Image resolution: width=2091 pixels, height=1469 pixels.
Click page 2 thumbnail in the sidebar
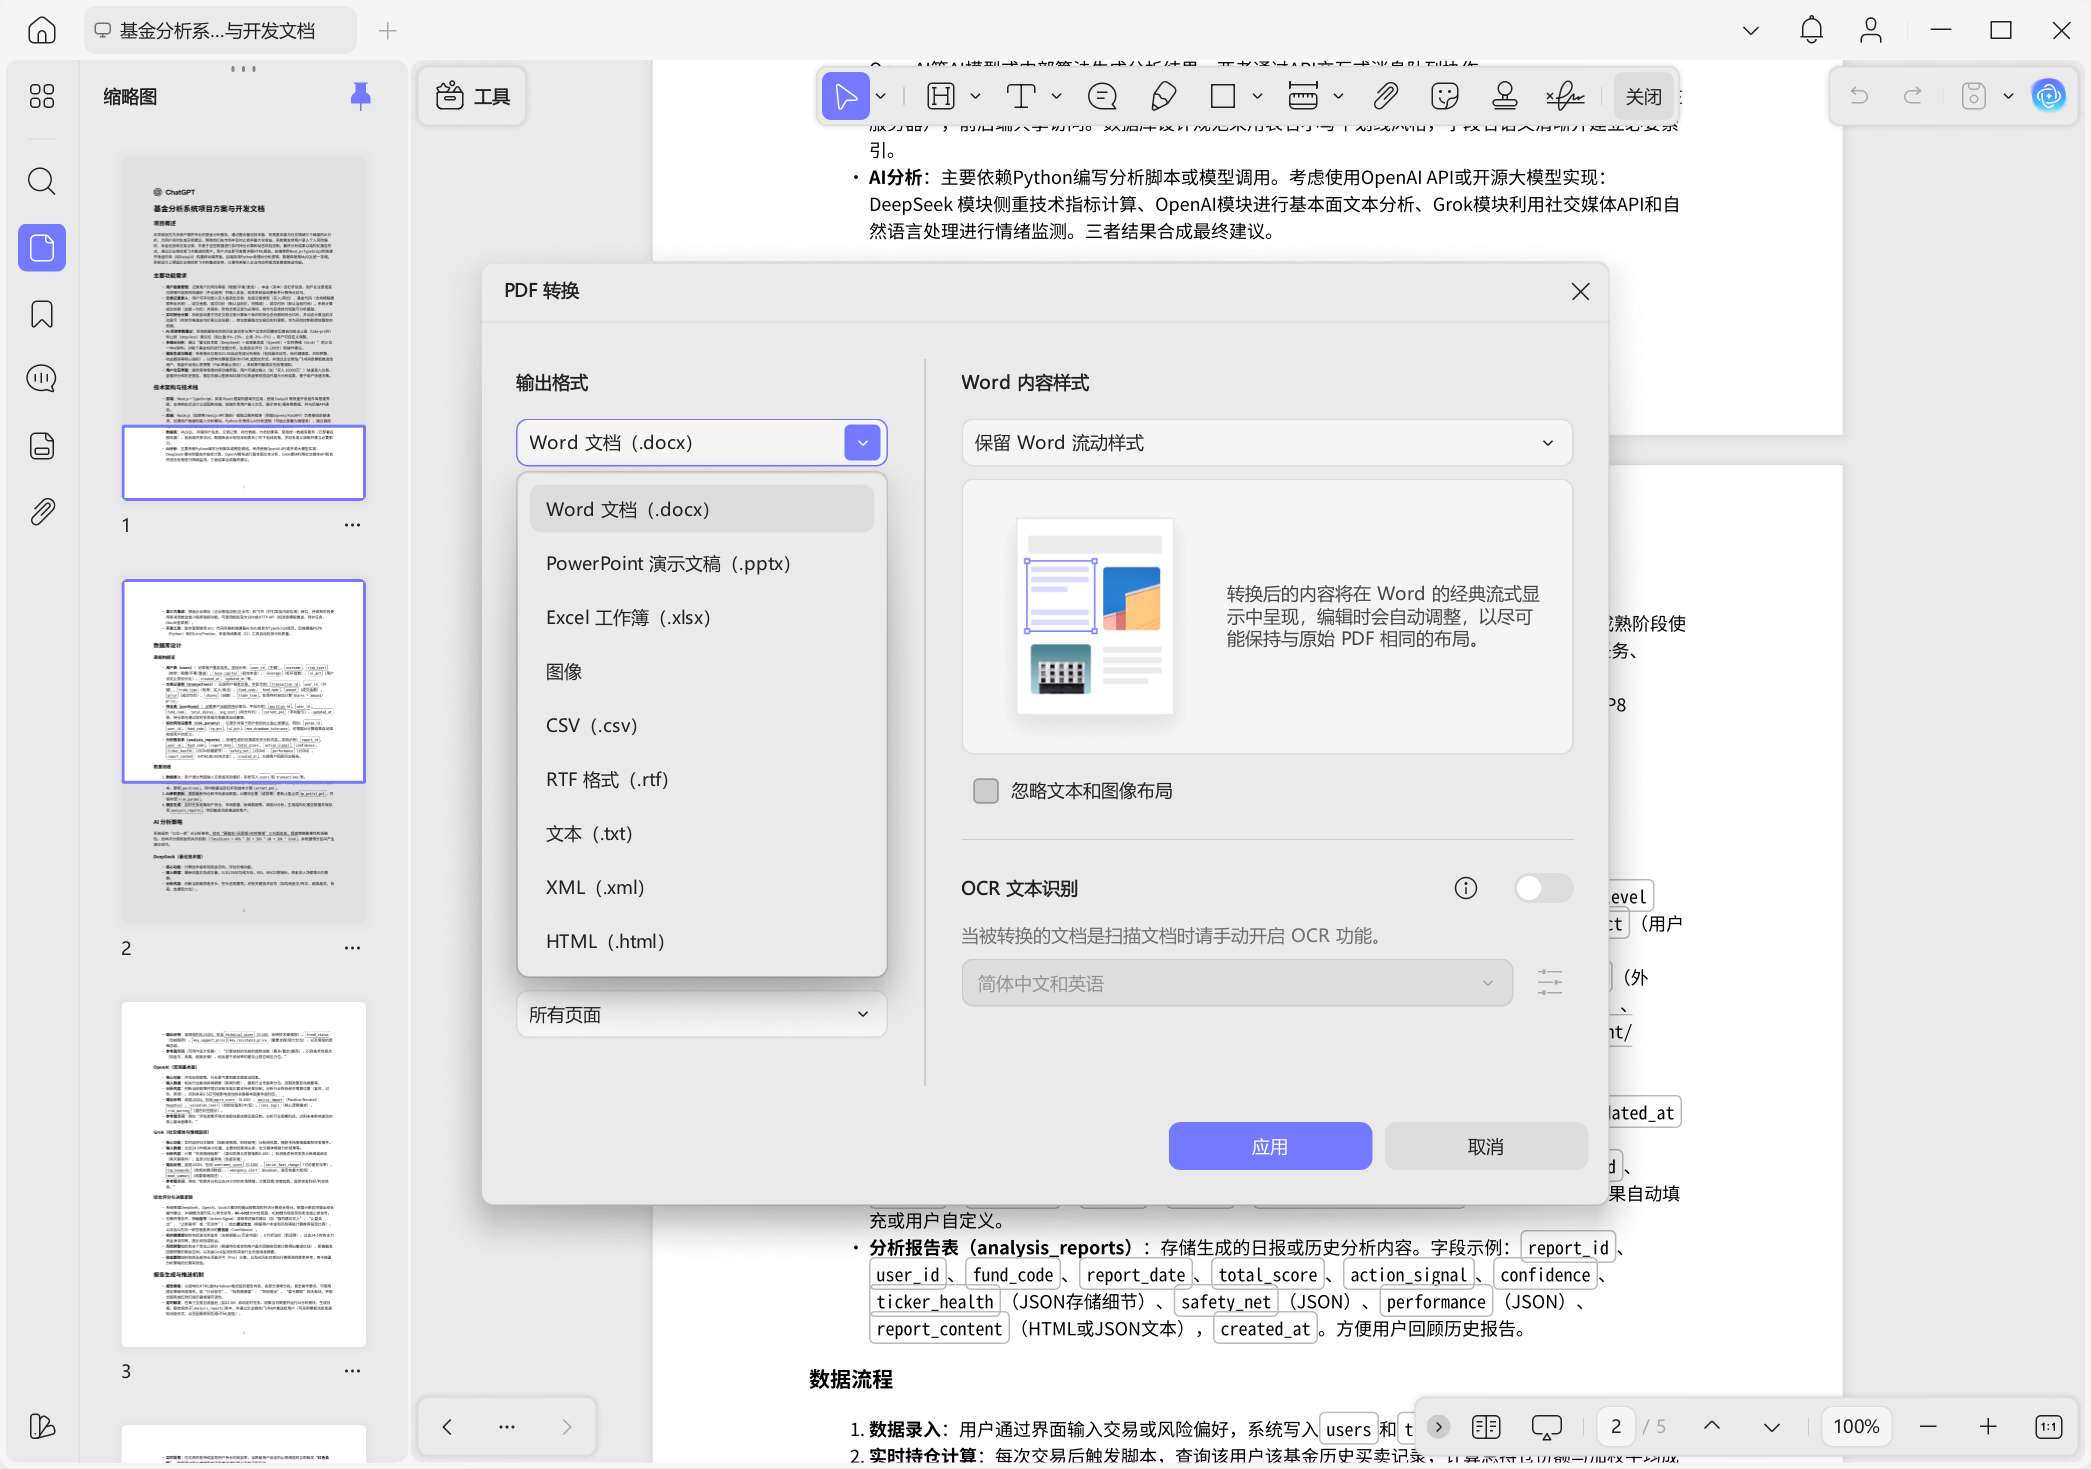243,748
